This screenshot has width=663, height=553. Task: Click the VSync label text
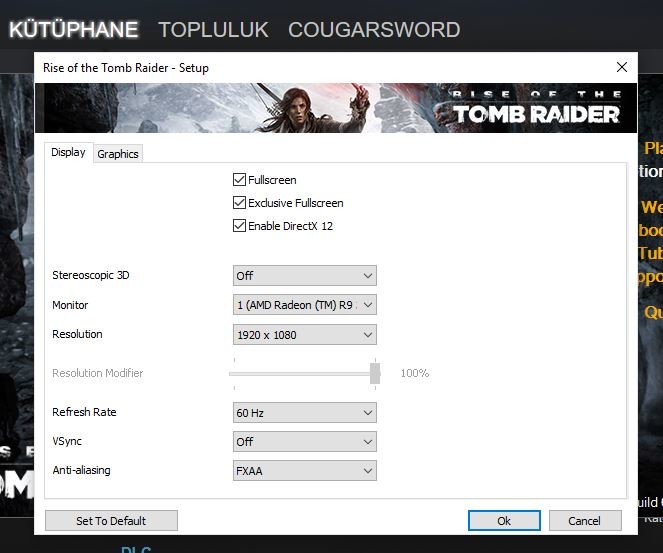click(x=67, y=441)
